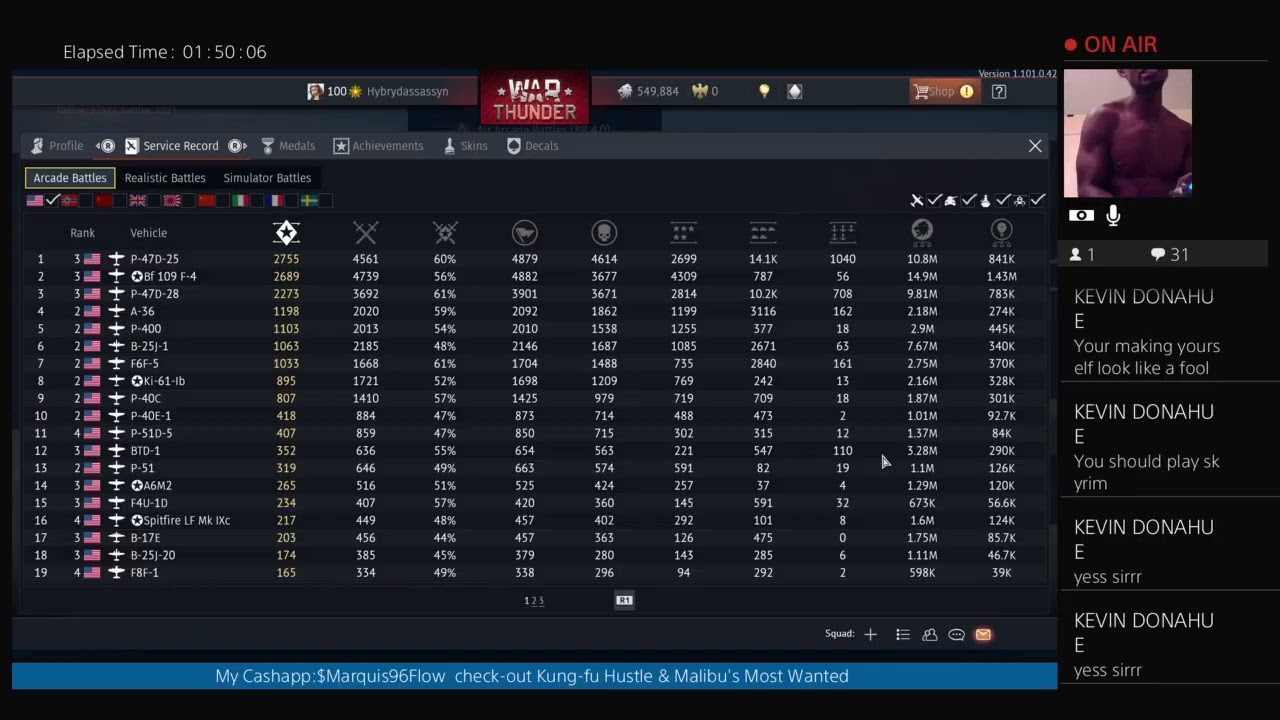Open the Achievements tab
The height and width of the screenshot is (720, 1280).
click(x=378, y=146)
